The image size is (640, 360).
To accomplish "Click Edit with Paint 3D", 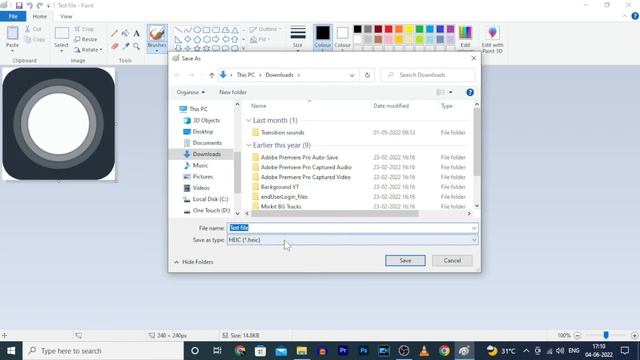I will coord(492,39).
